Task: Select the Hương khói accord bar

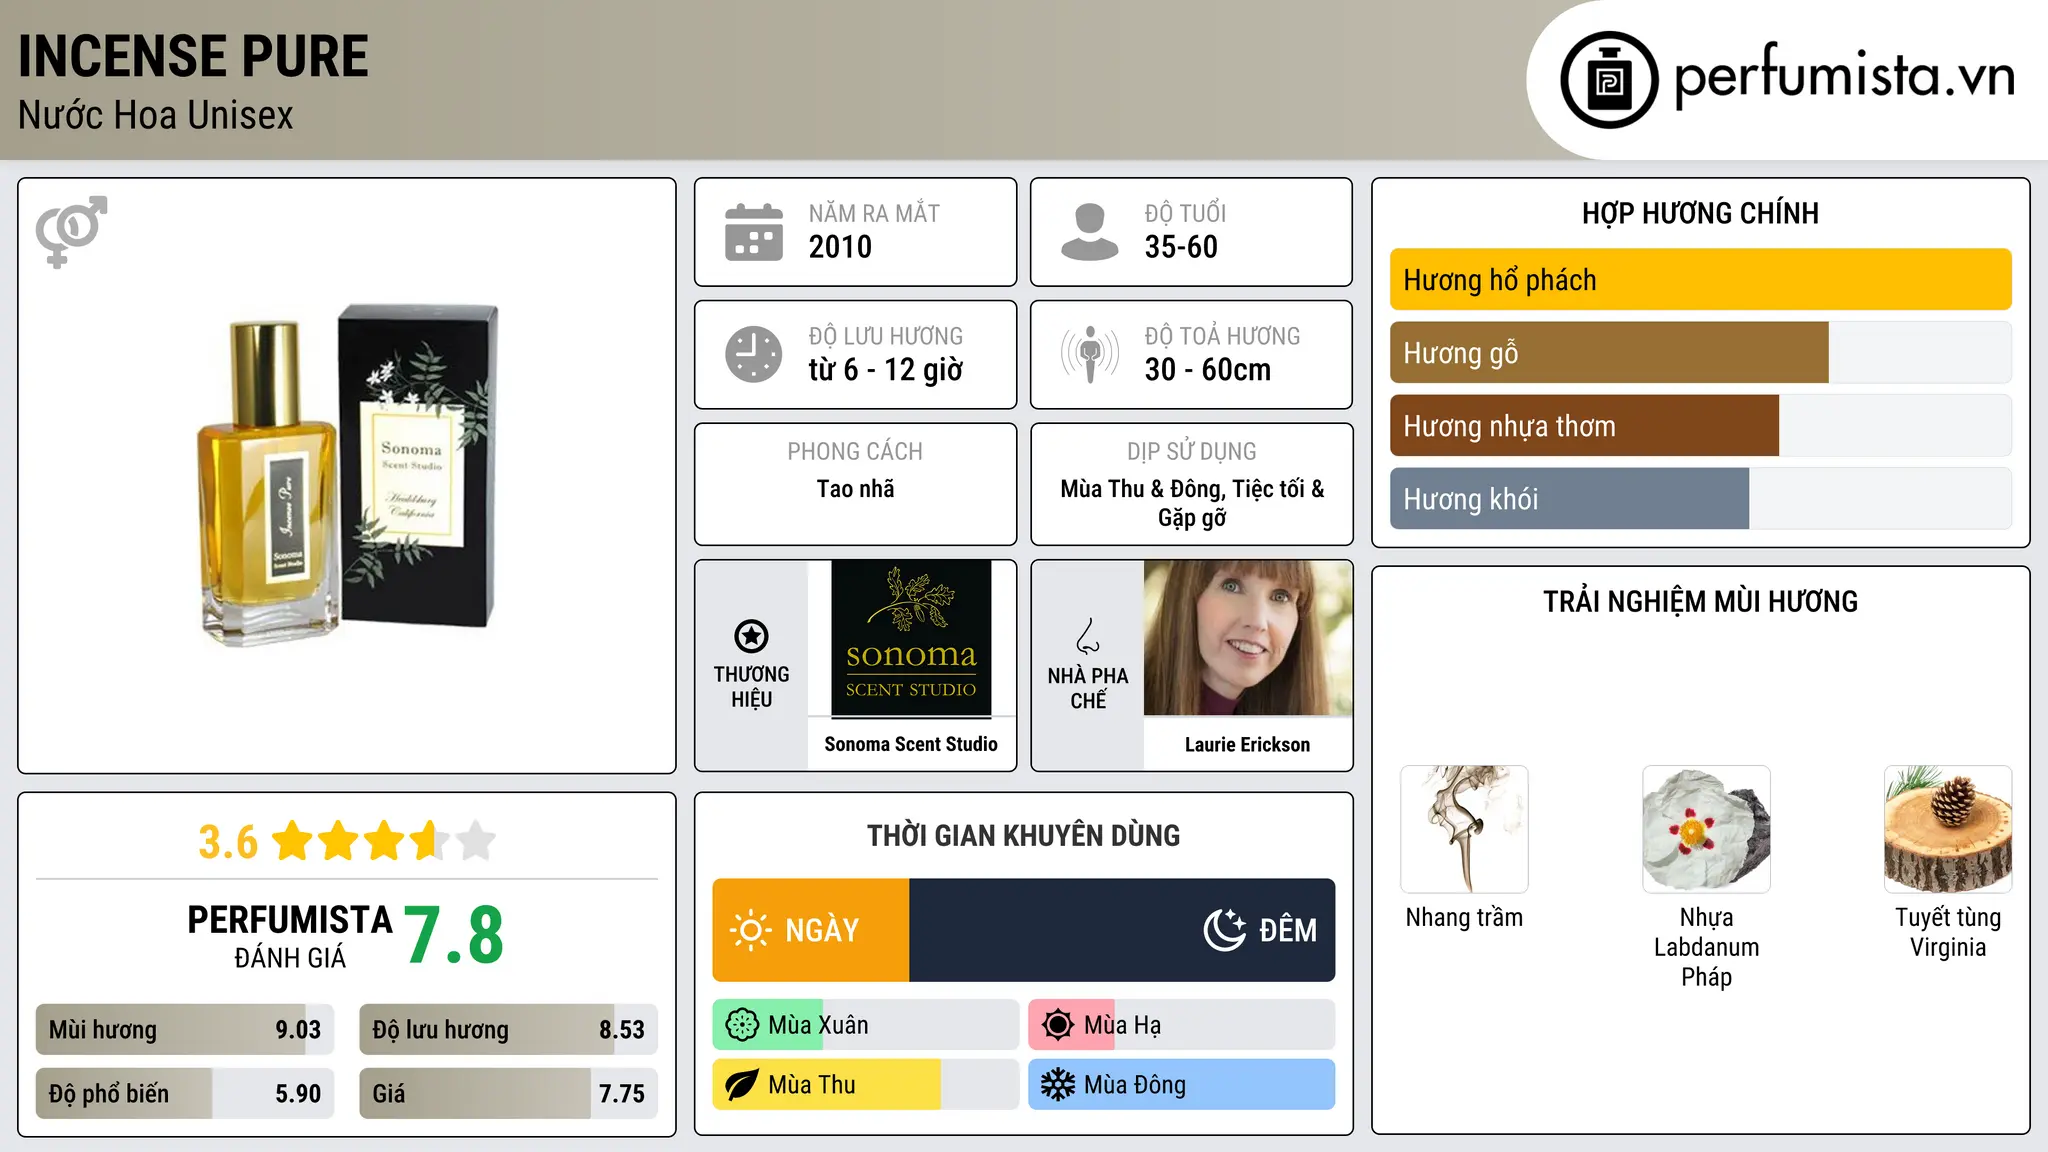Action: (x=1700, y=499)
